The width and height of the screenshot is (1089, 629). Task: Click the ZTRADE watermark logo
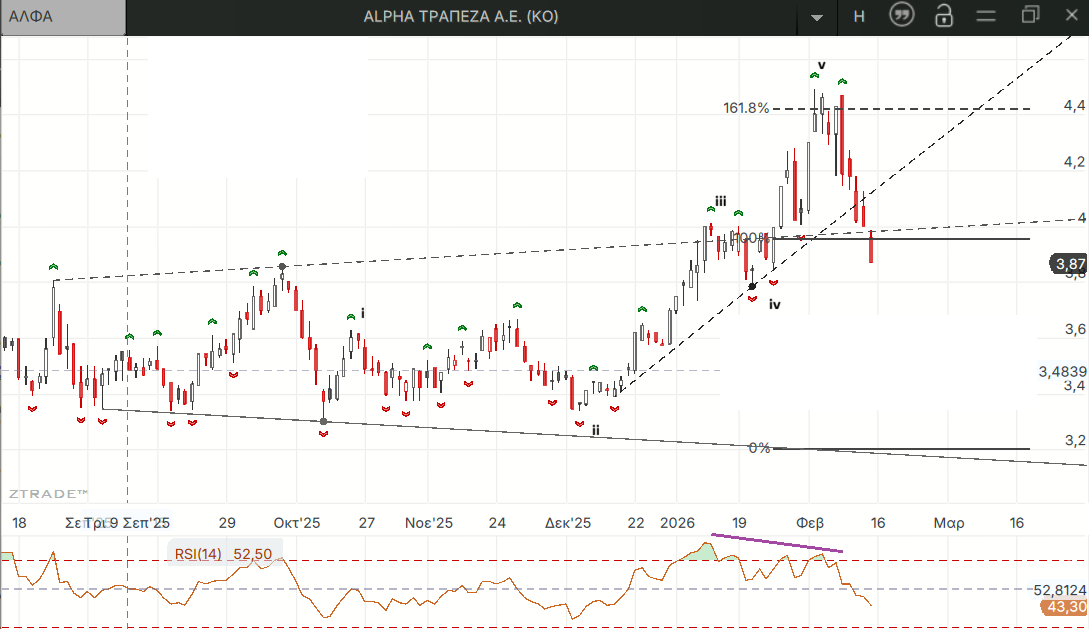[x=49, y=493]
